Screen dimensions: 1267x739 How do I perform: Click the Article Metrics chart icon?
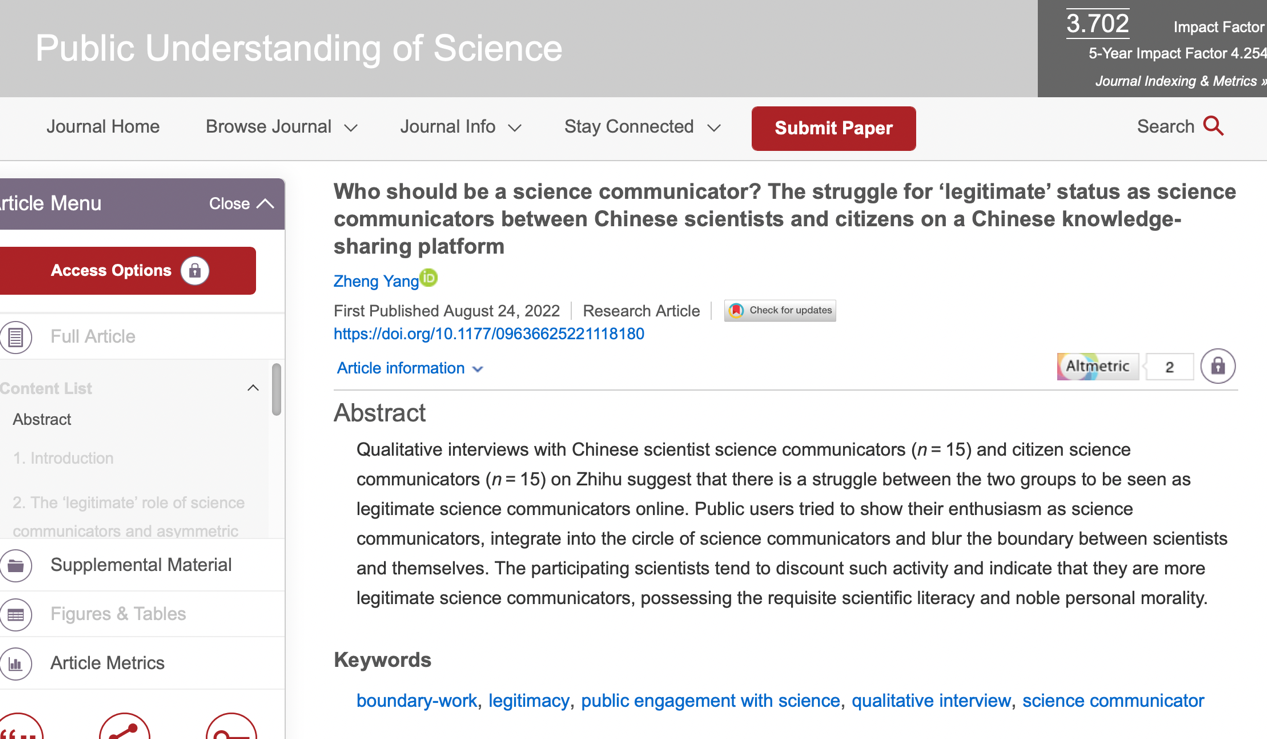16,664
